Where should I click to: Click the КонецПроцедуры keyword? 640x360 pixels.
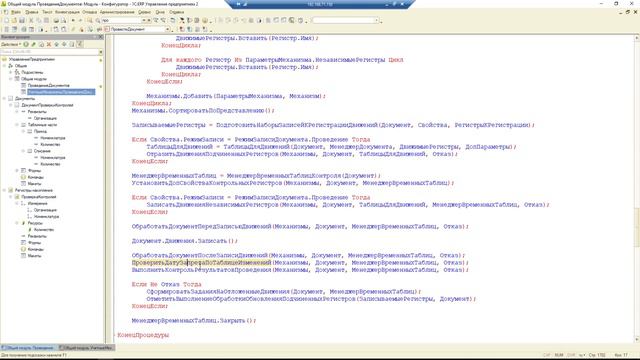[143, 335]
